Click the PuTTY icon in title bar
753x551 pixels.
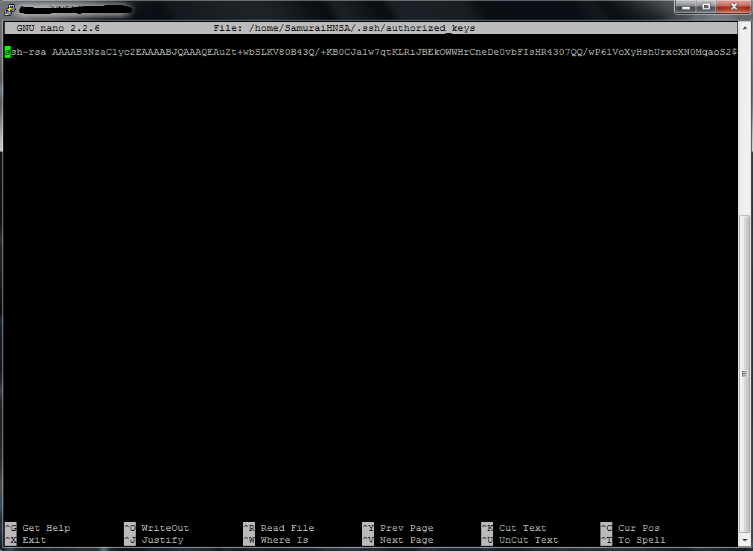coord(10,8)
